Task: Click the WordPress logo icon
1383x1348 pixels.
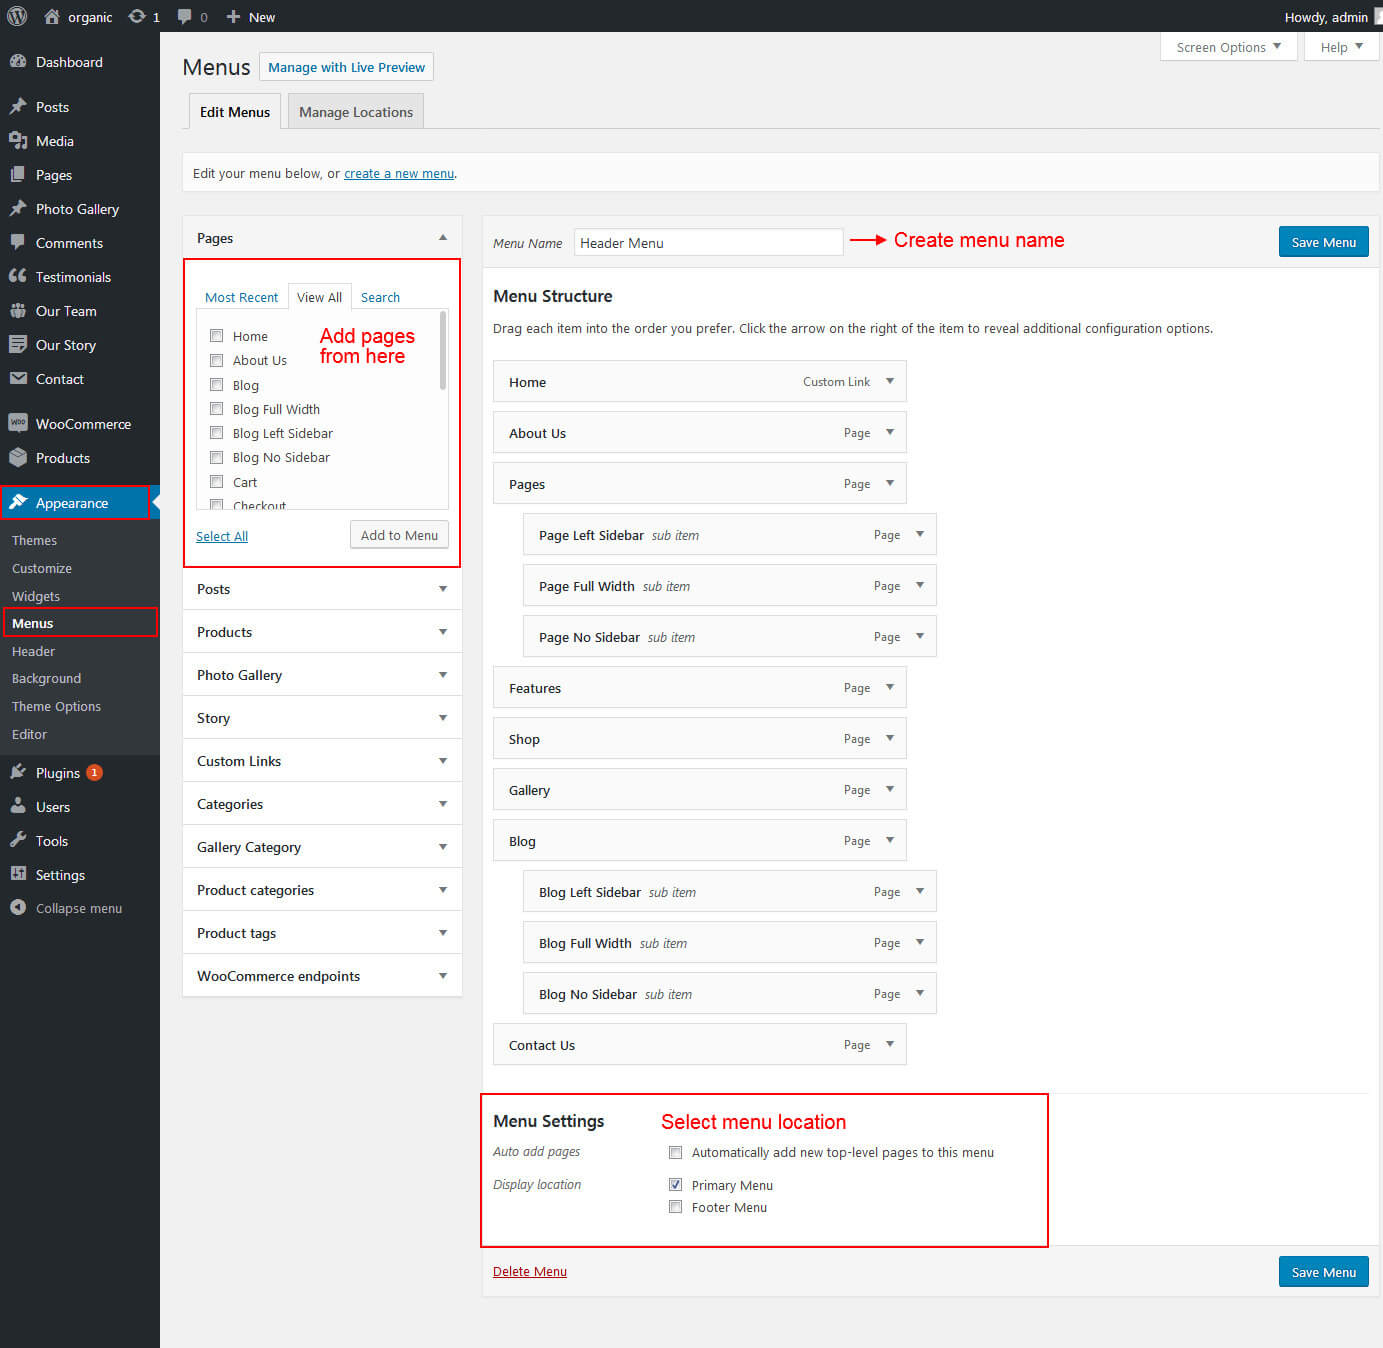Action: (17, 16)
